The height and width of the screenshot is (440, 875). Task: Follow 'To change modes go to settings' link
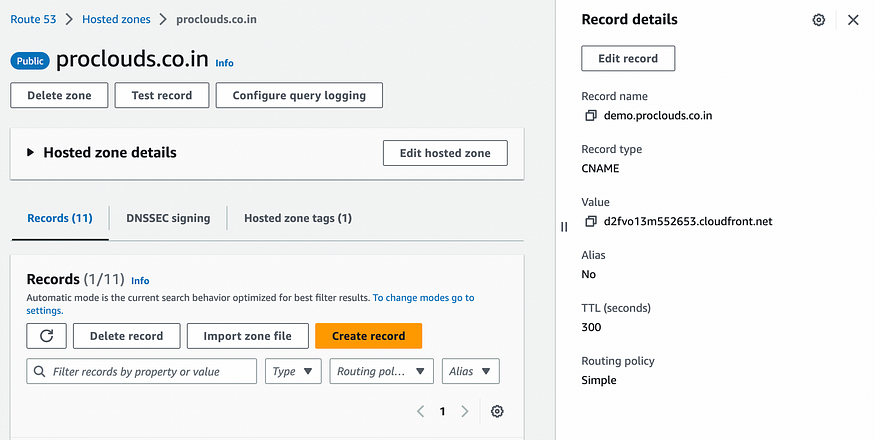[x=424, y=298]
